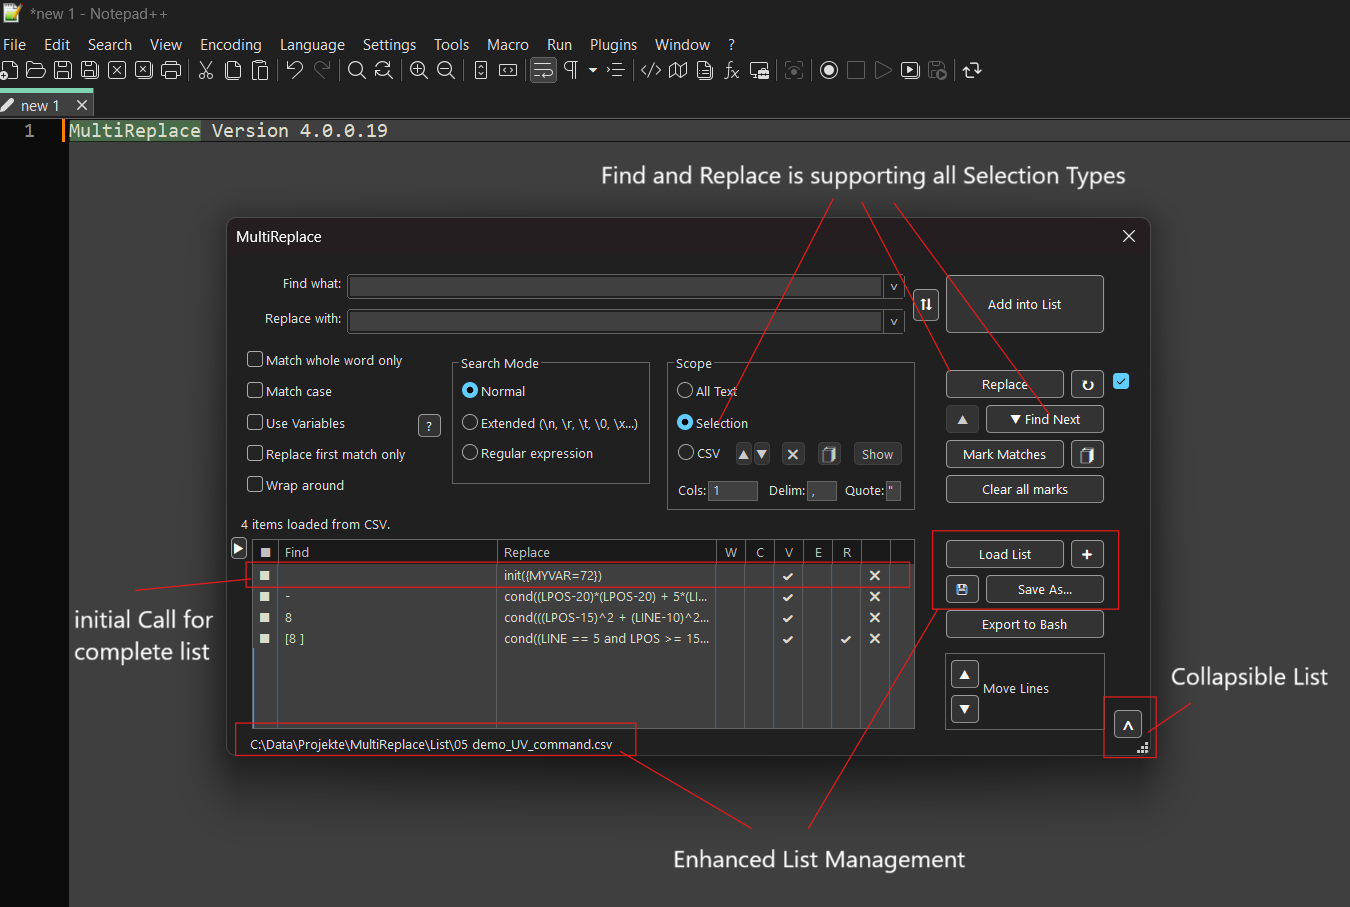Screen dimensions: 1350x907
Task: Open the Plugins menu
Action: click(613, 45)
